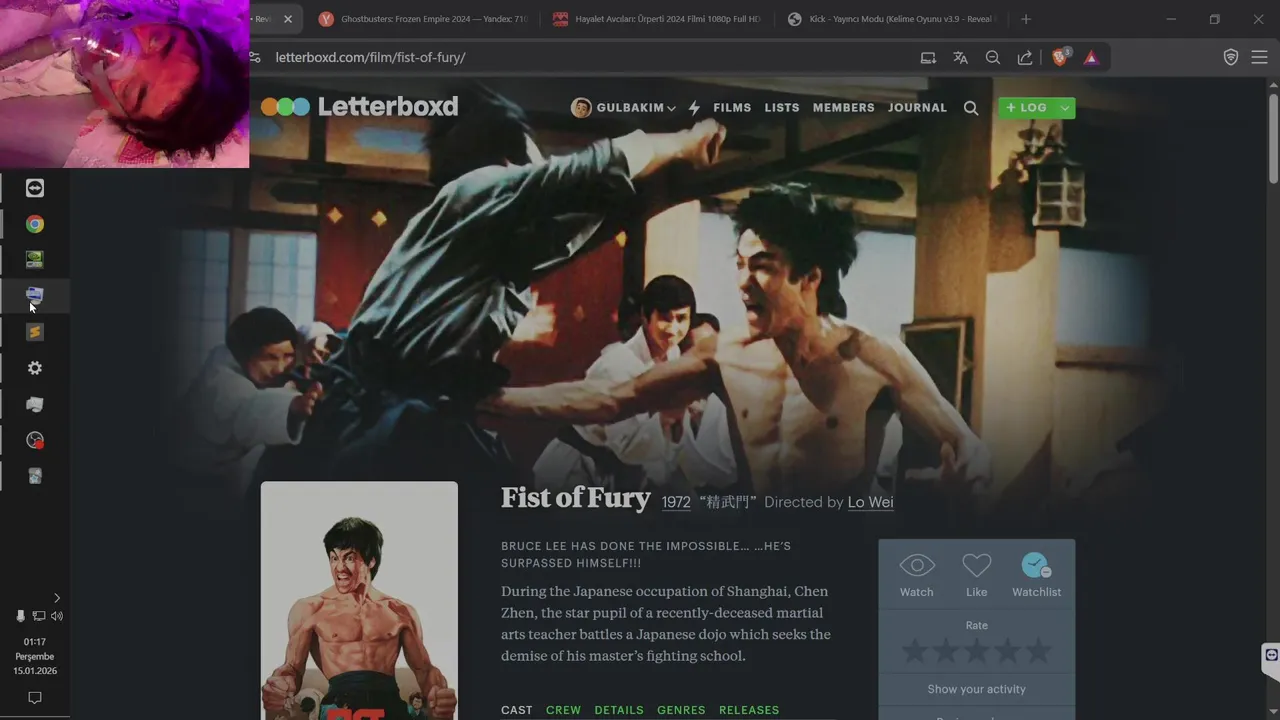Select the CAST tab
This screenshot has height=720, width=1280.
click(517, 710)
